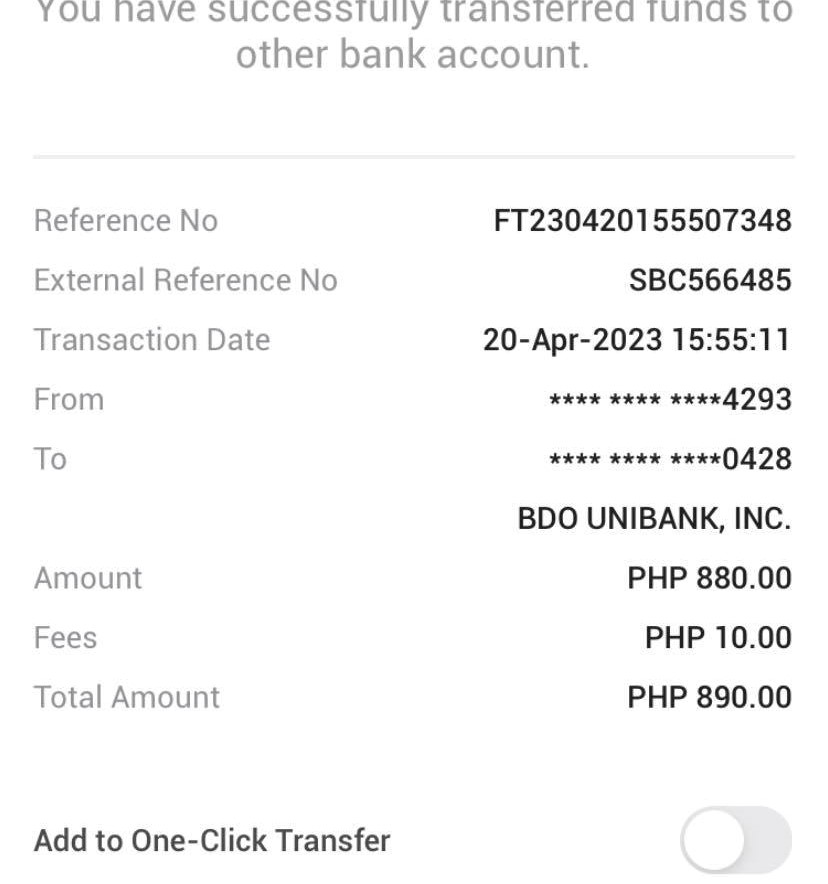
Task: Click the From label
Action: pos(69,400)
